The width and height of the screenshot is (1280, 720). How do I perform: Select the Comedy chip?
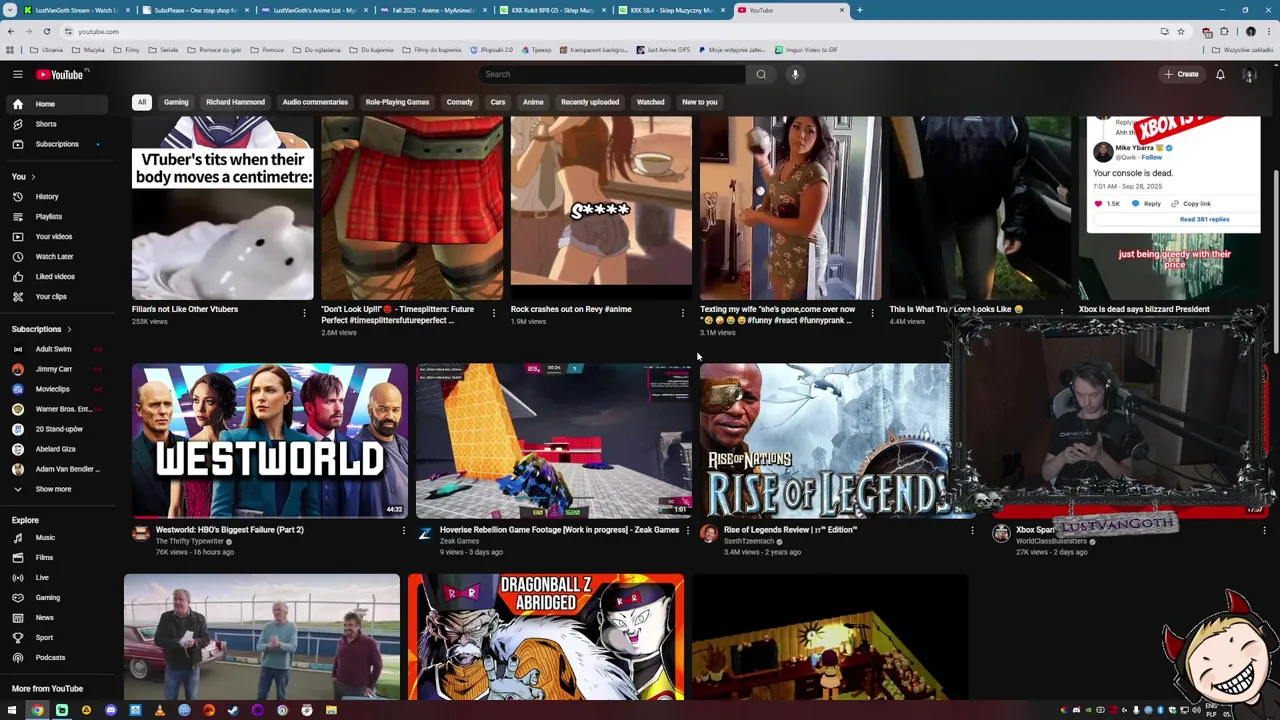460,102
